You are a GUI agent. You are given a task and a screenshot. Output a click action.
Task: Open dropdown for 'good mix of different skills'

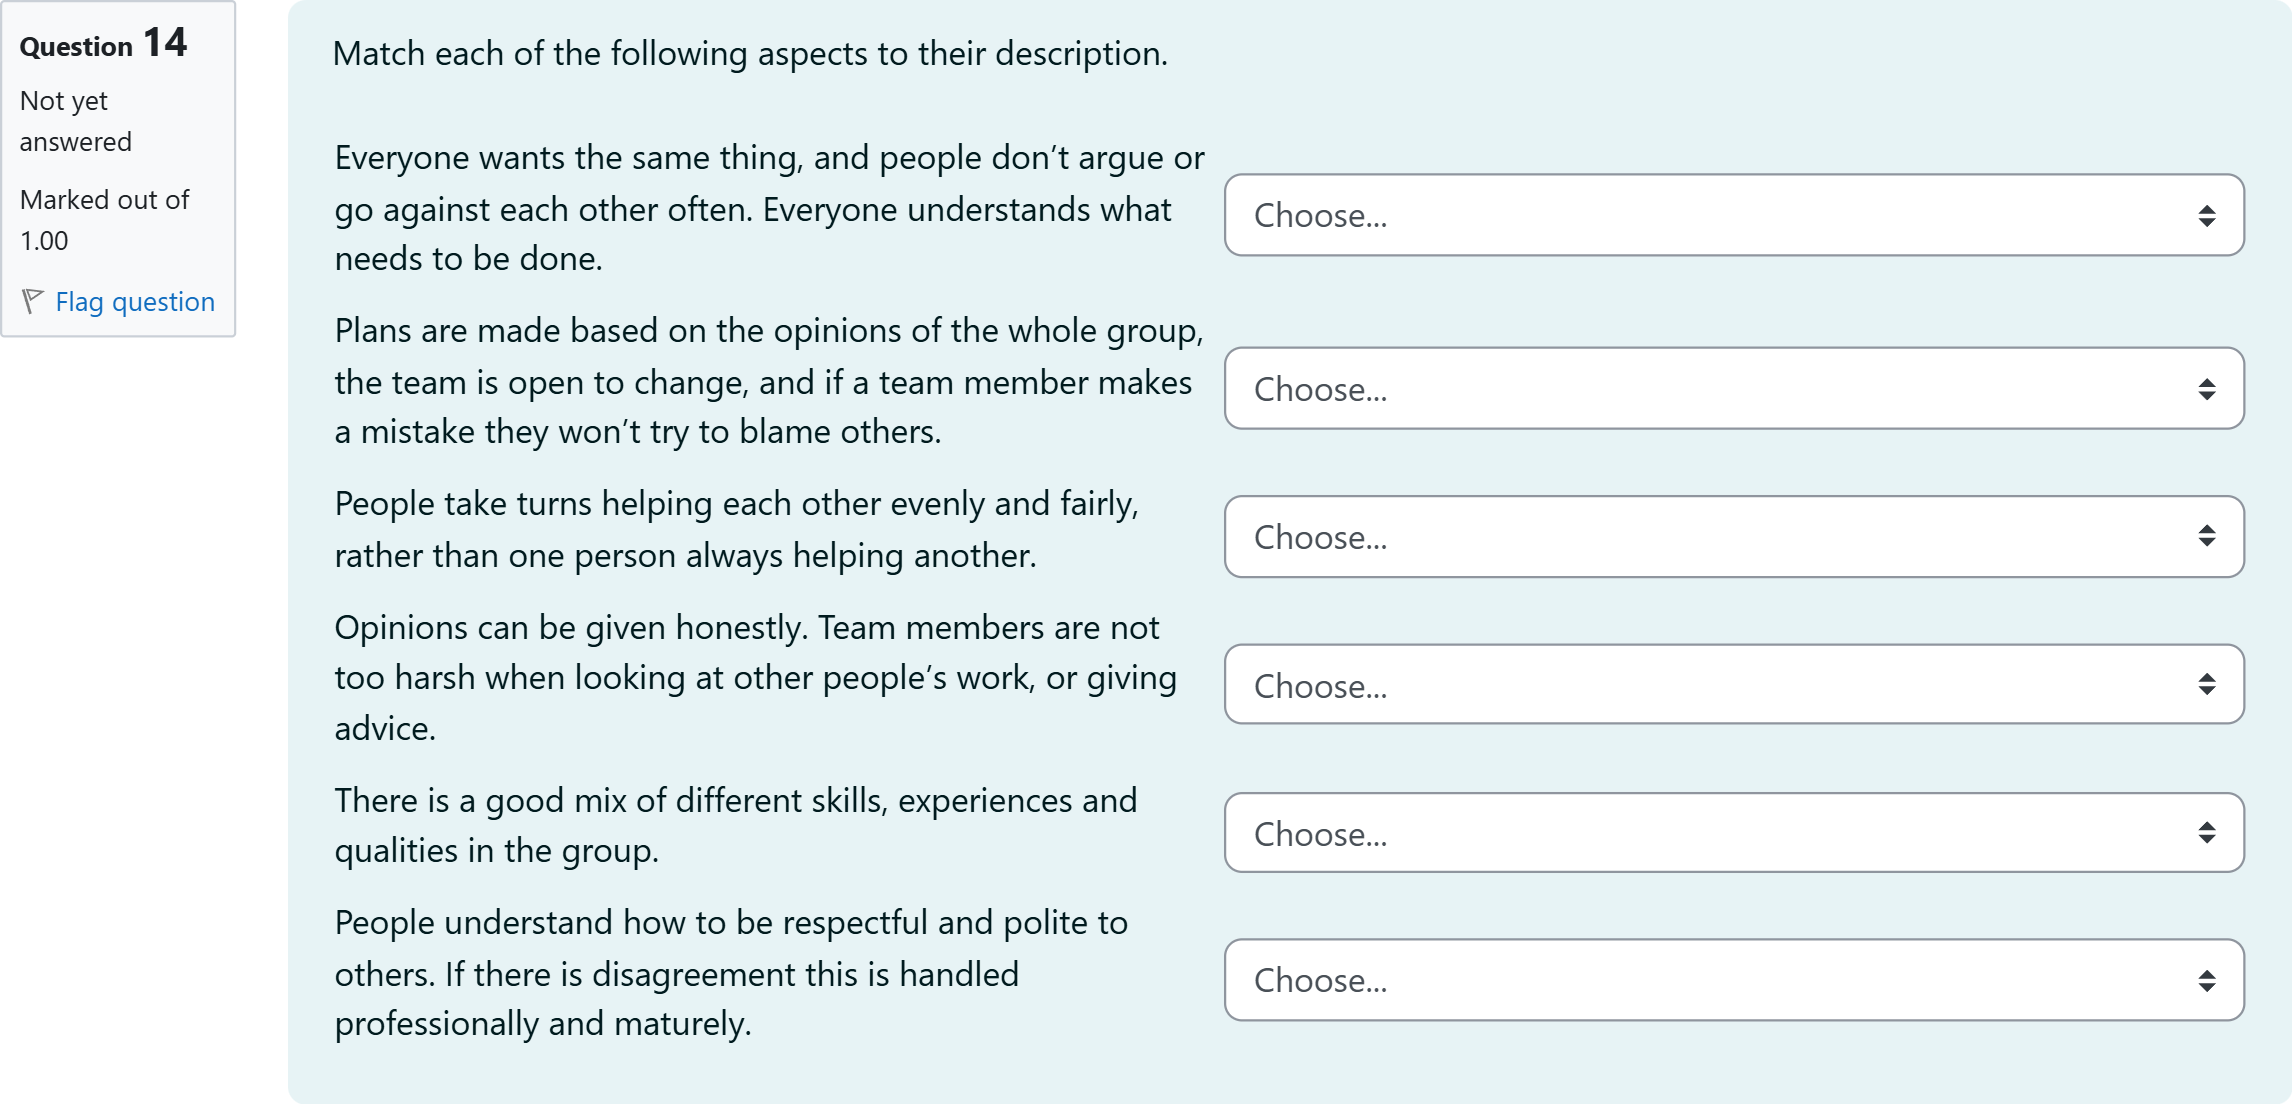1733,833
